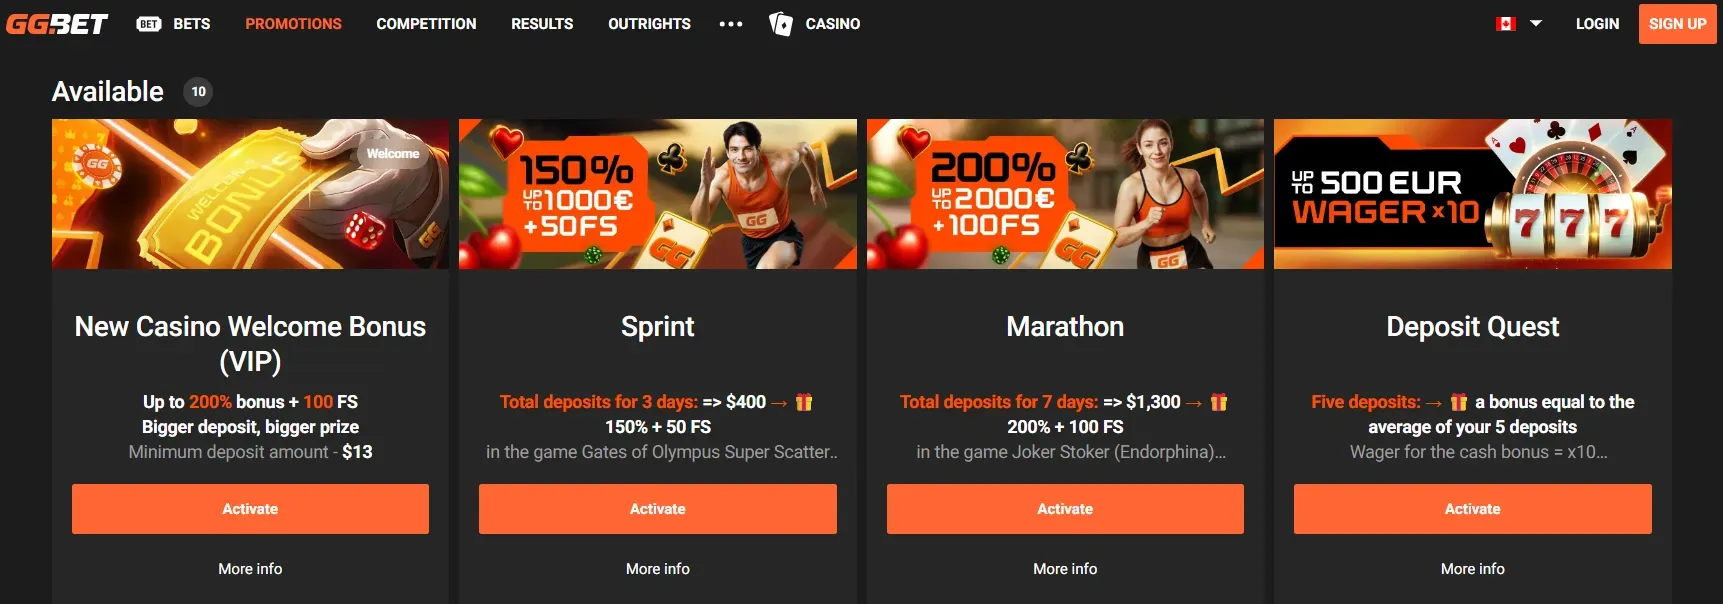Open More info for the Sprint promotion
The height and width of the screenshot is (604, 1723).
click(x=658, y=569)
